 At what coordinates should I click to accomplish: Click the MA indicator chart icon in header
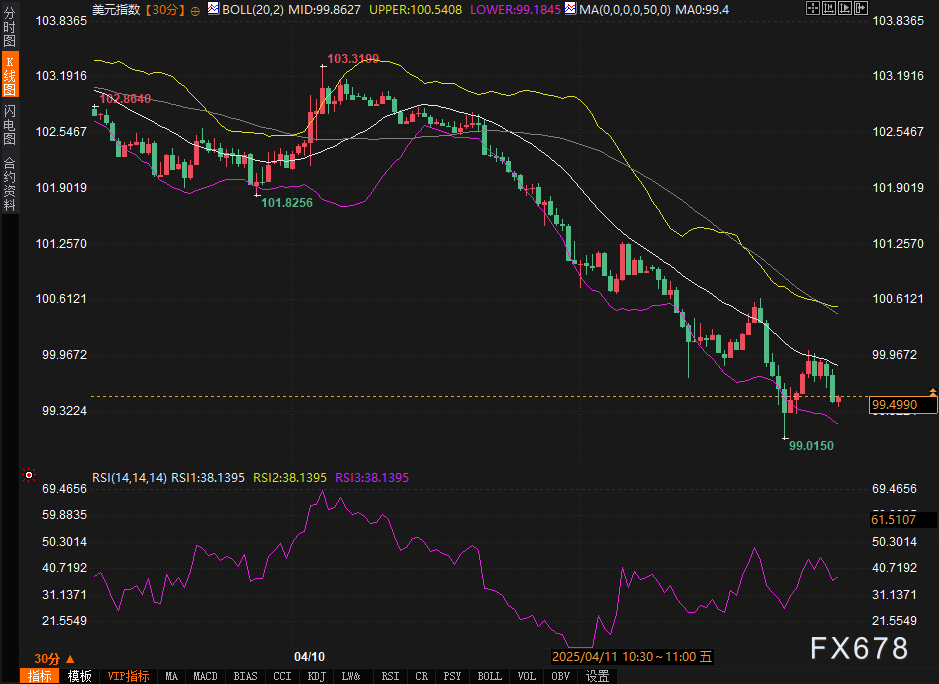click(568, 9)
